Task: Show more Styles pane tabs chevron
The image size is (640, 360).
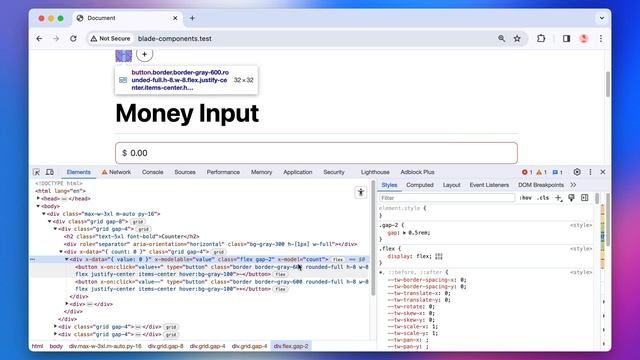Action: 573,185
